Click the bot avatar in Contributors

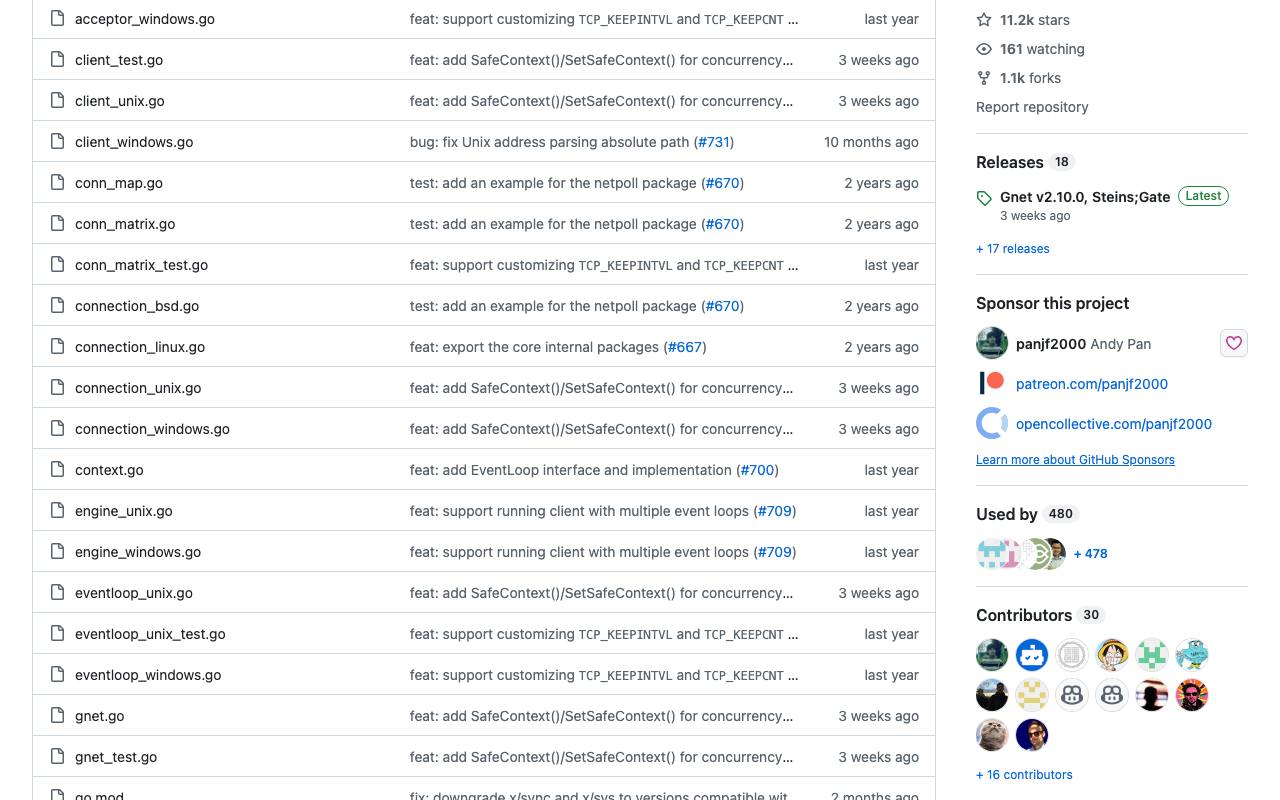click(x=1032, y=655)
